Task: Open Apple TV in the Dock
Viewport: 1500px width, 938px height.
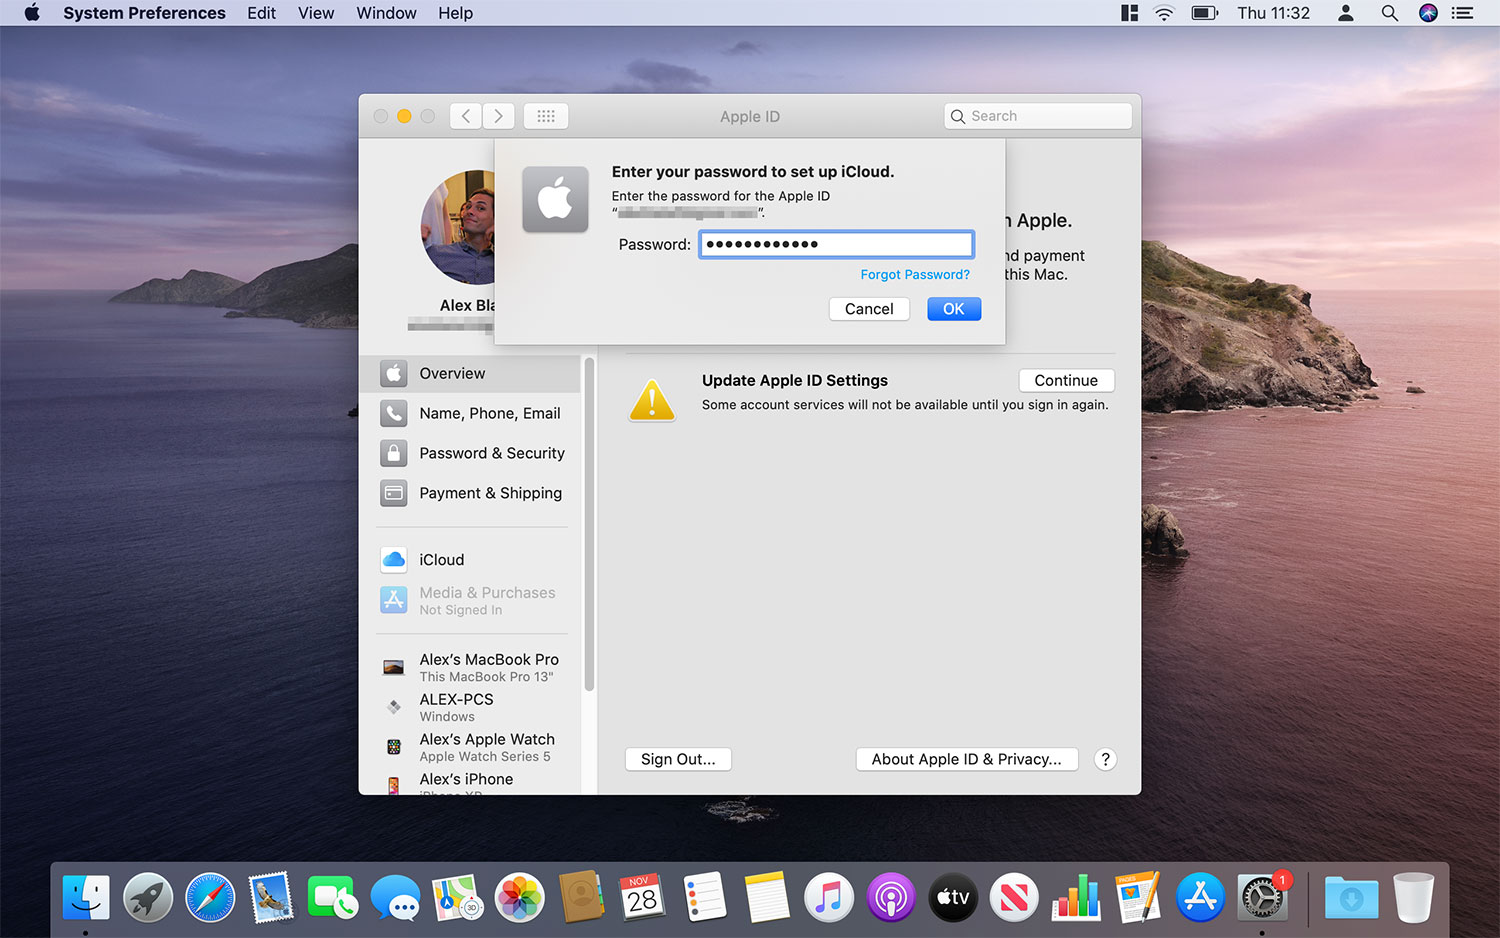Action: pyautogui.click(x=952, y=897)
